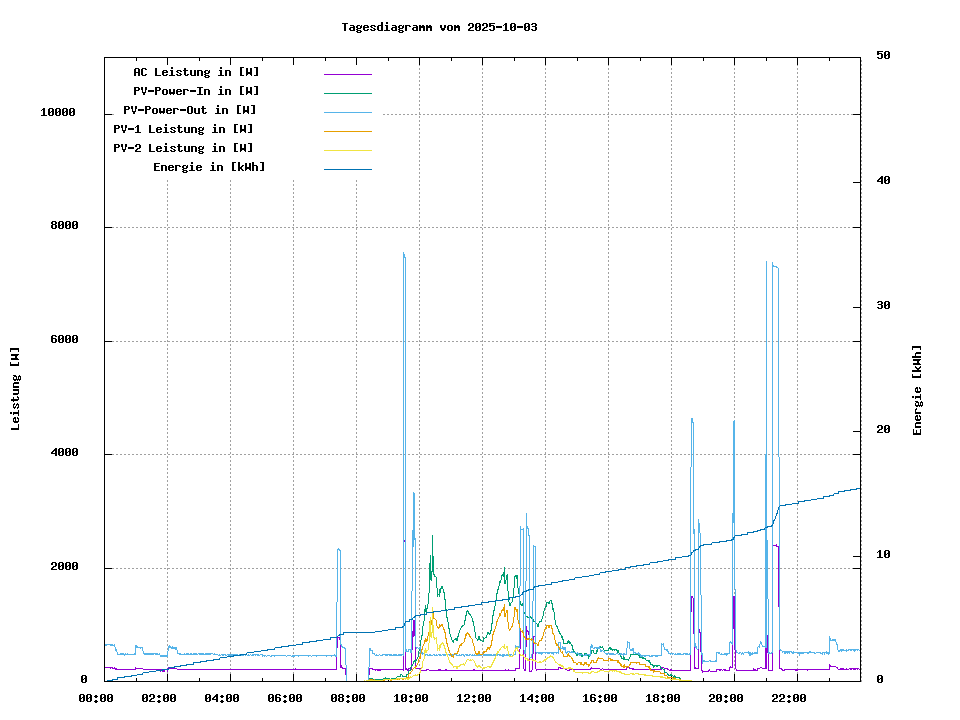Screen dimensions: 960x720
Task: Click the 50 tick on the energy axis
Action: click(883, 56)
